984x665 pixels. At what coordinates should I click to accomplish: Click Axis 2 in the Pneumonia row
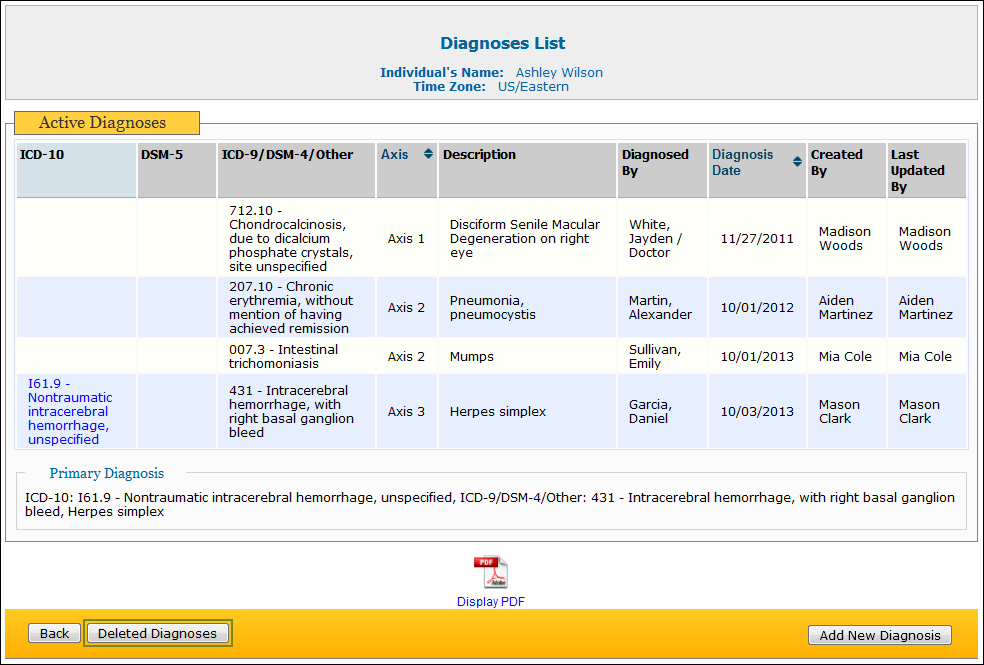[x=406, y=307]
